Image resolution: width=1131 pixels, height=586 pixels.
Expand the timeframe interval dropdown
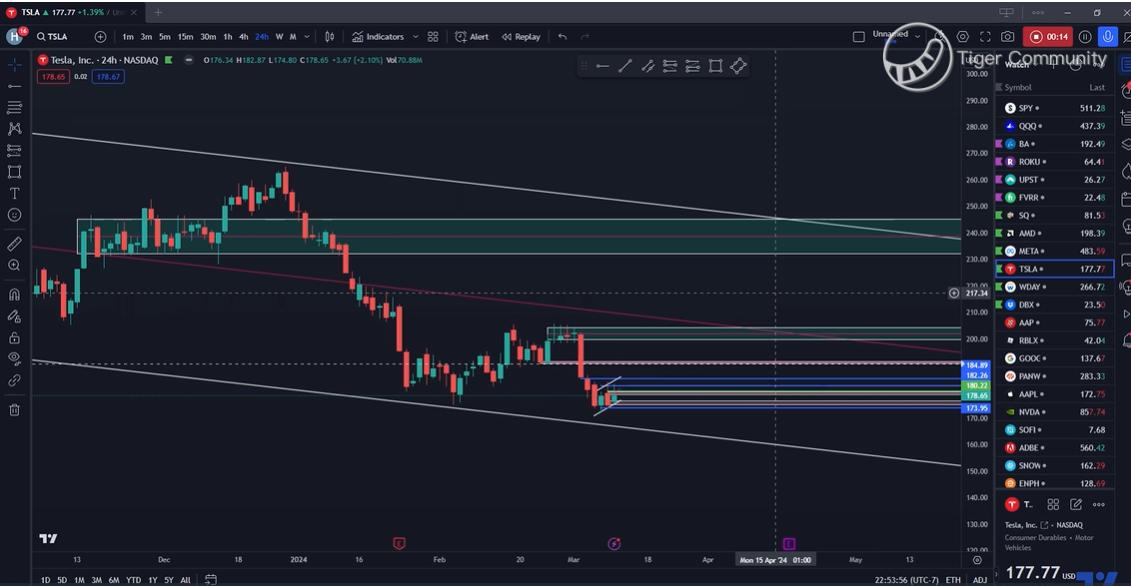tap(307, 37)
